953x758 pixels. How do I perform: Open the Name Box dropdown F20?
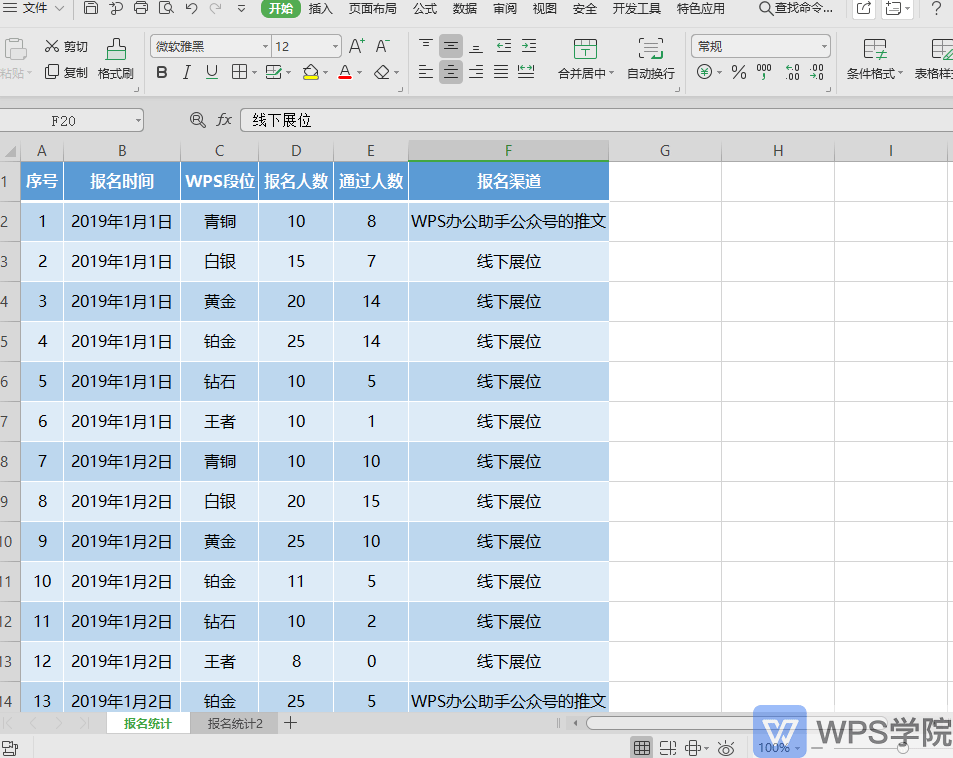(139, 120)
